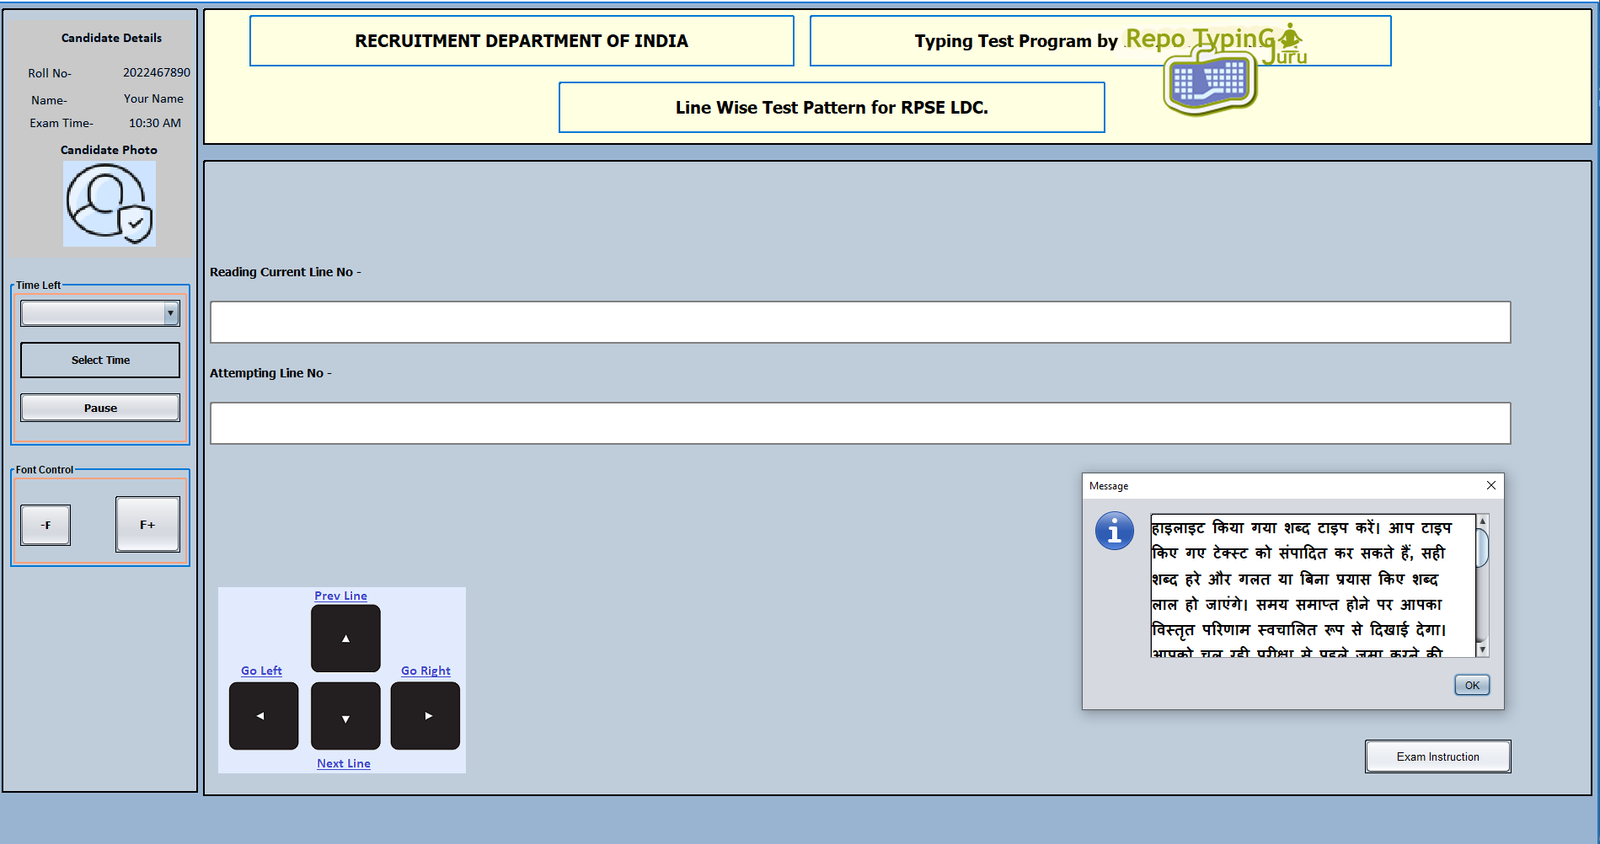Click the Select Time button
Screen dimensions: 1600x844
coord(100,360)
